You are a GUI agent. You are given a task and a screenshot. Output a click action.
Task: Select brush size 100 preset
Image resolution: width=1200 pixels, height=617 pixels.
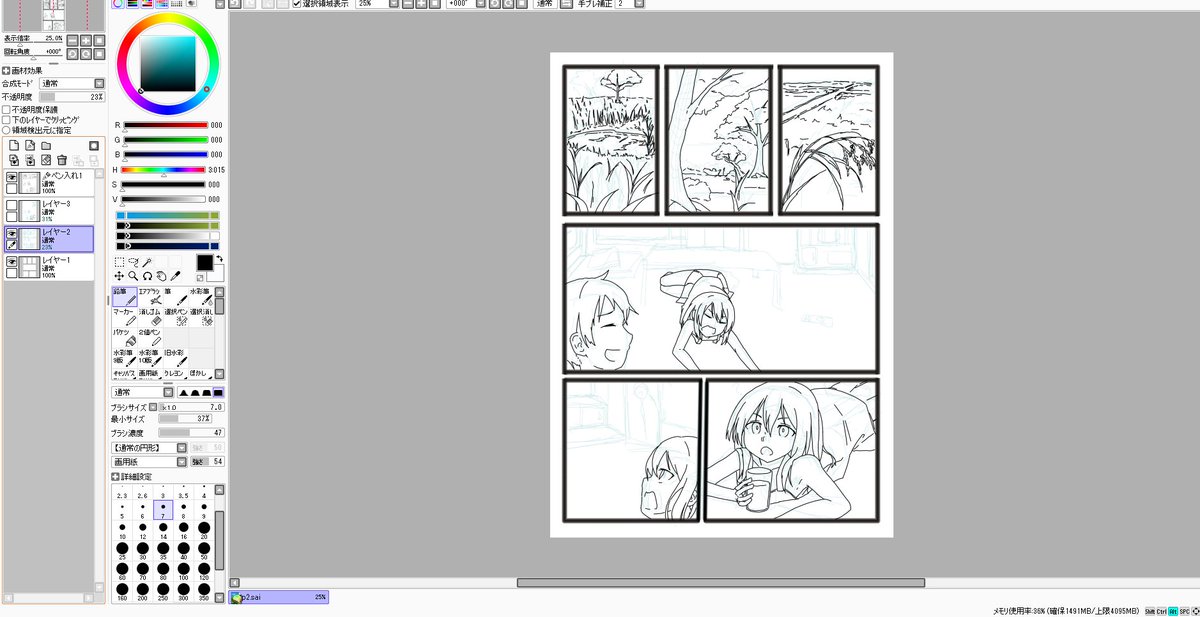coord(184,572)
